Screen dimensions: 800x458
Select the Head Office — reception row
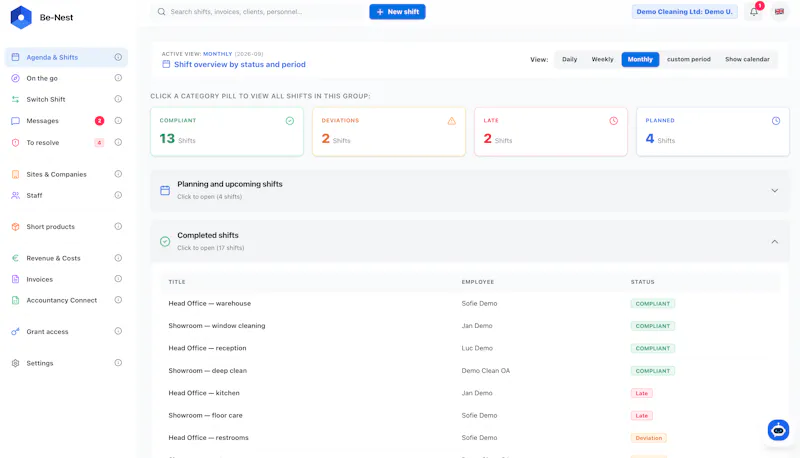point(470,348)
